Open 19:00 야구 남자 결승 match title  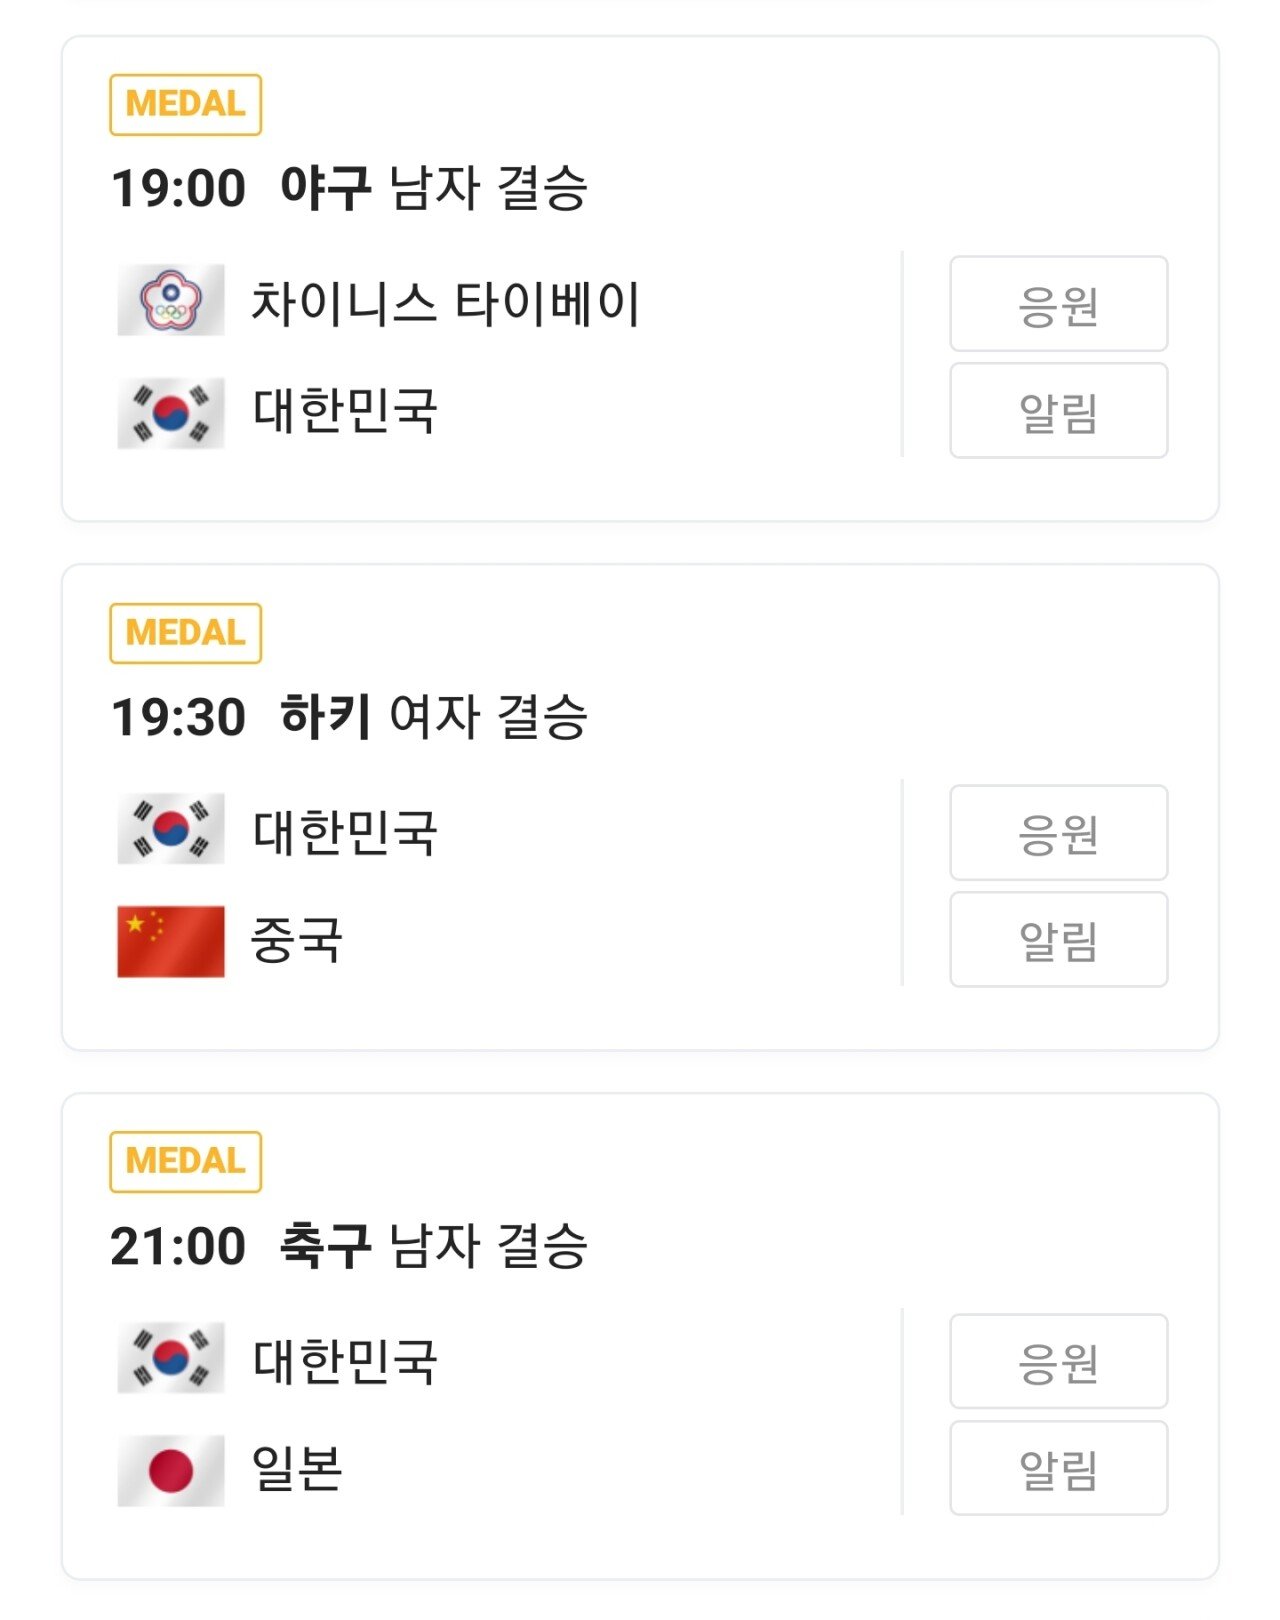click(x=349, y=188)
